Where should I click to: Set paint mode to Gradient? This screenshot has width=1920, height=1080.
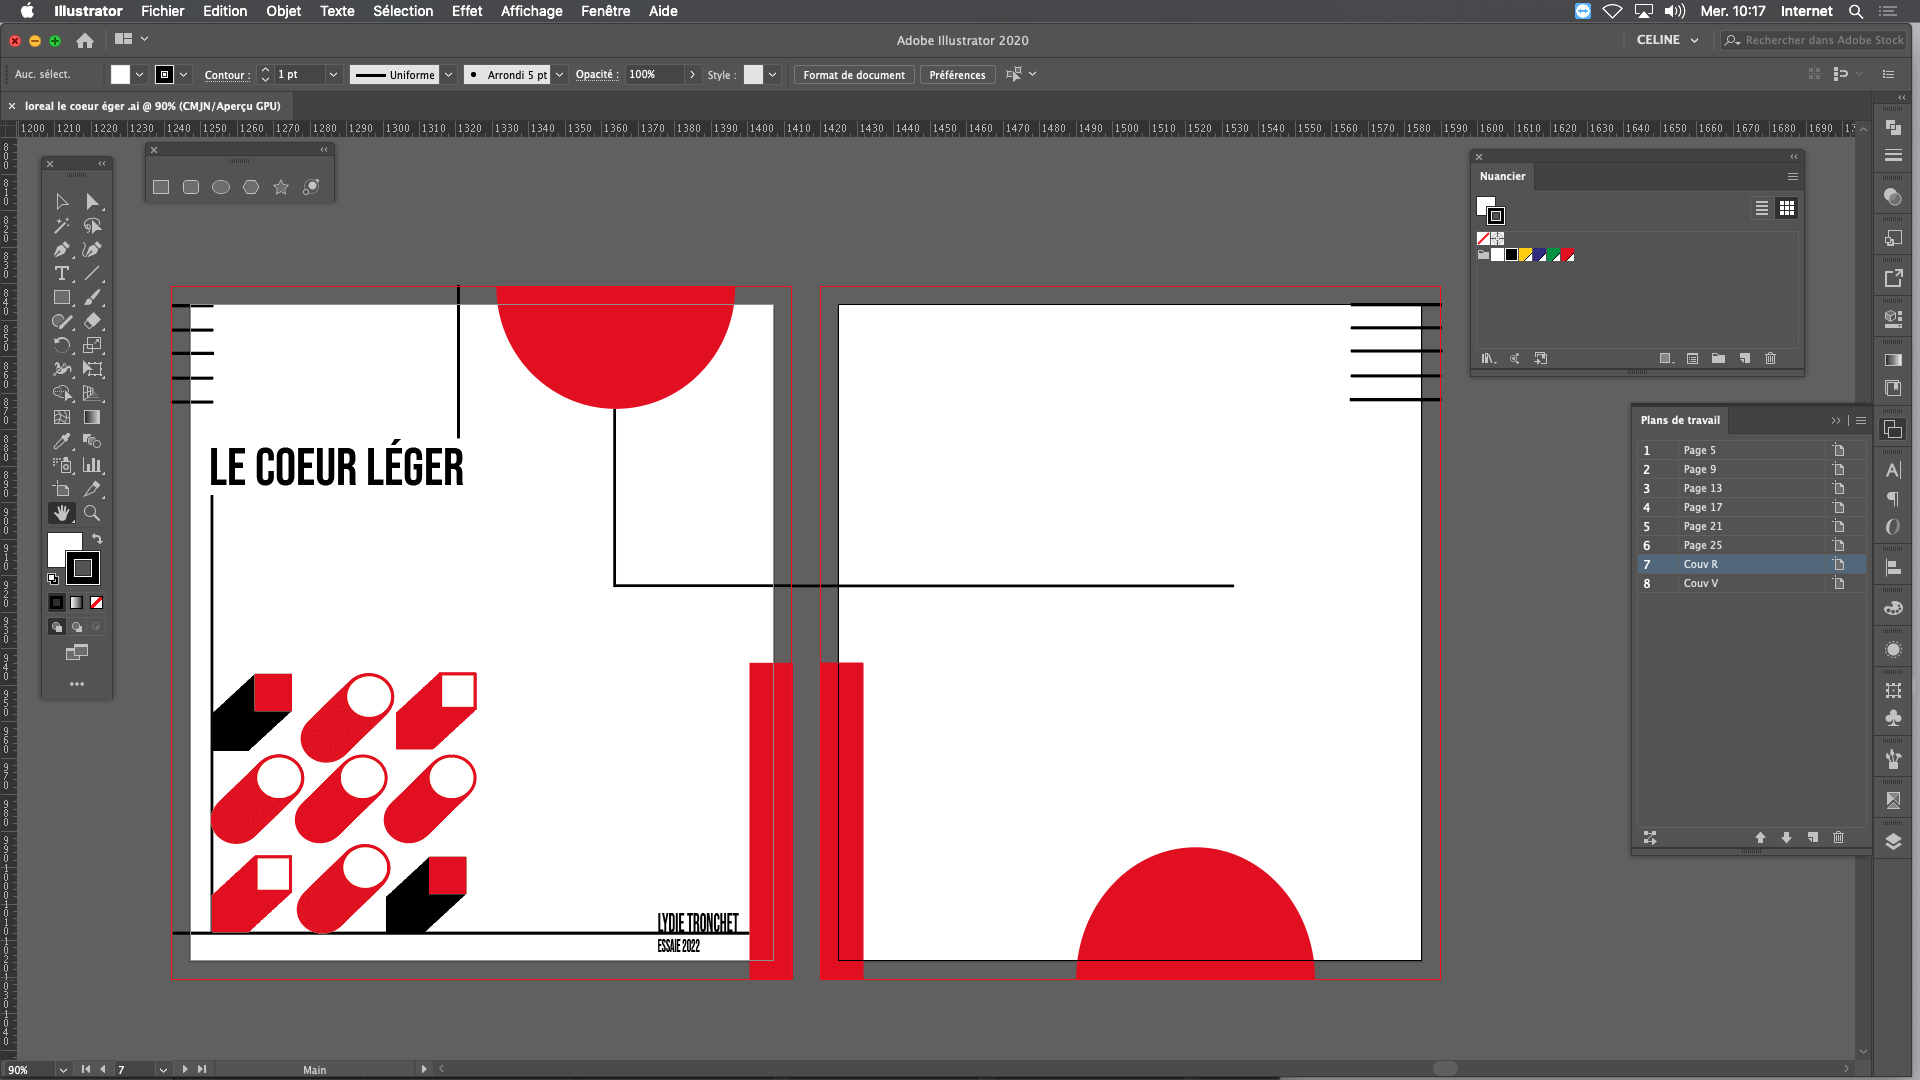point(77,603)
